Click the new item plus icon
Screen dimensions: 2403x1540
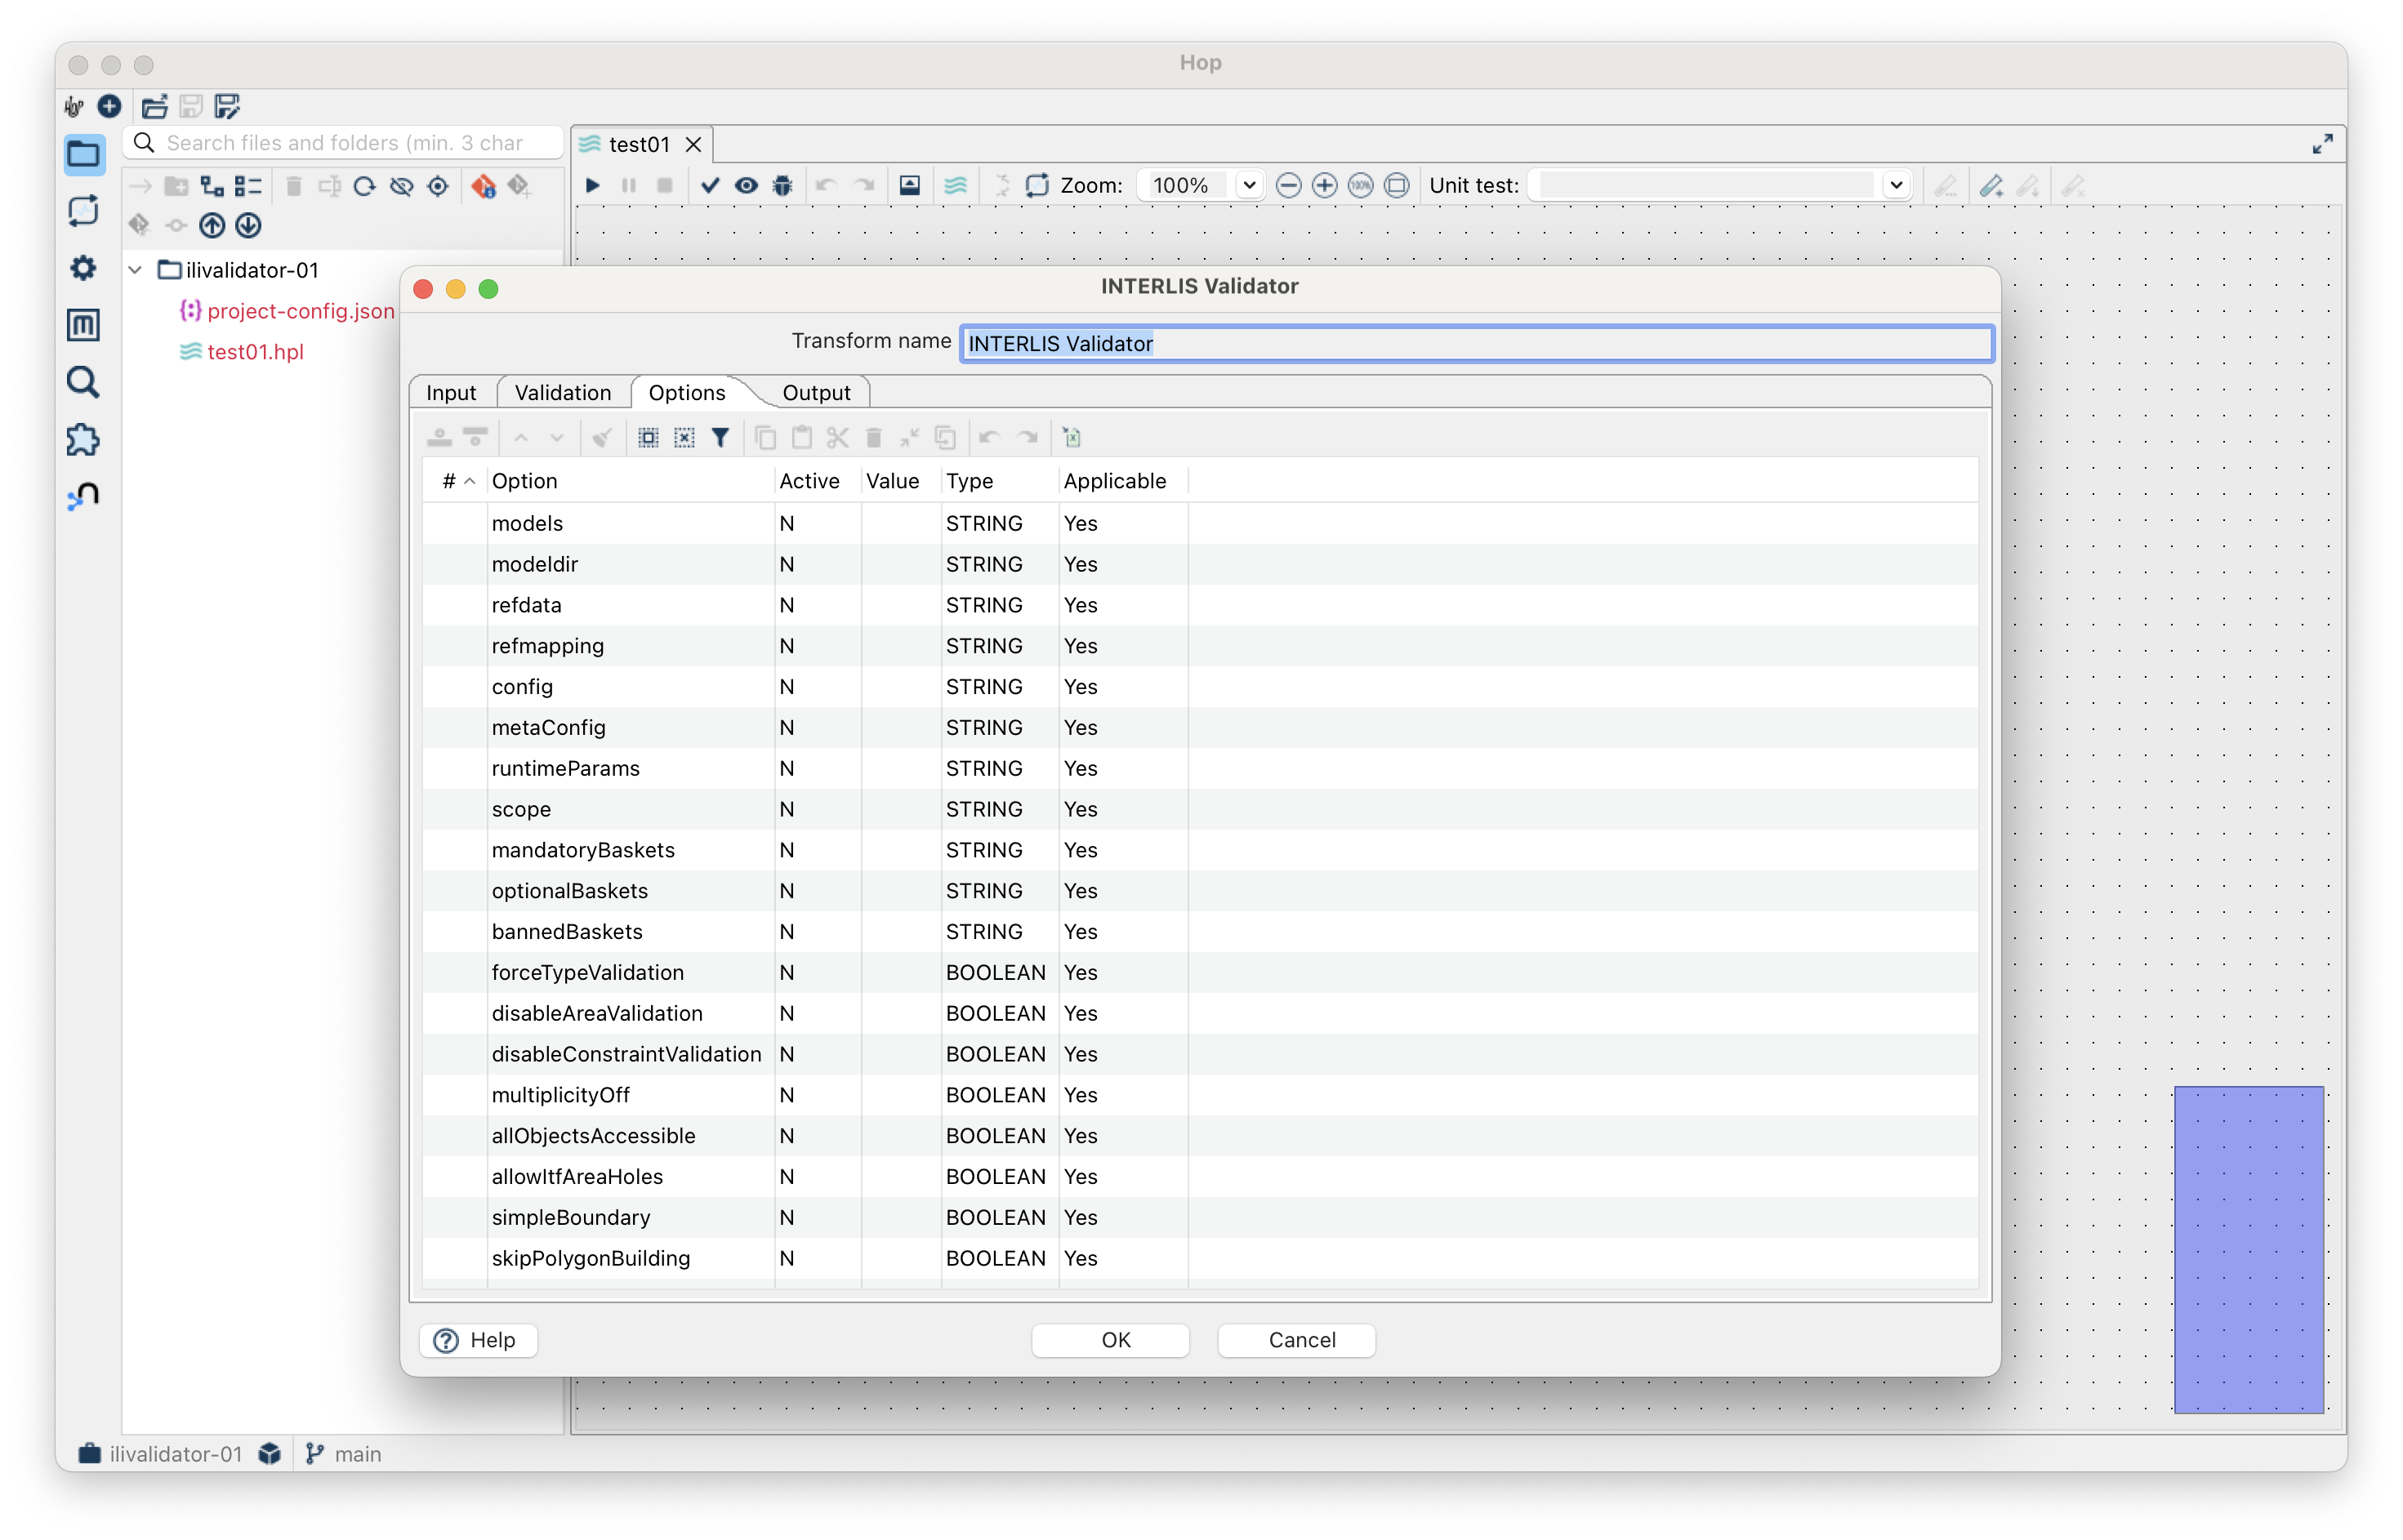click(109, 106)
